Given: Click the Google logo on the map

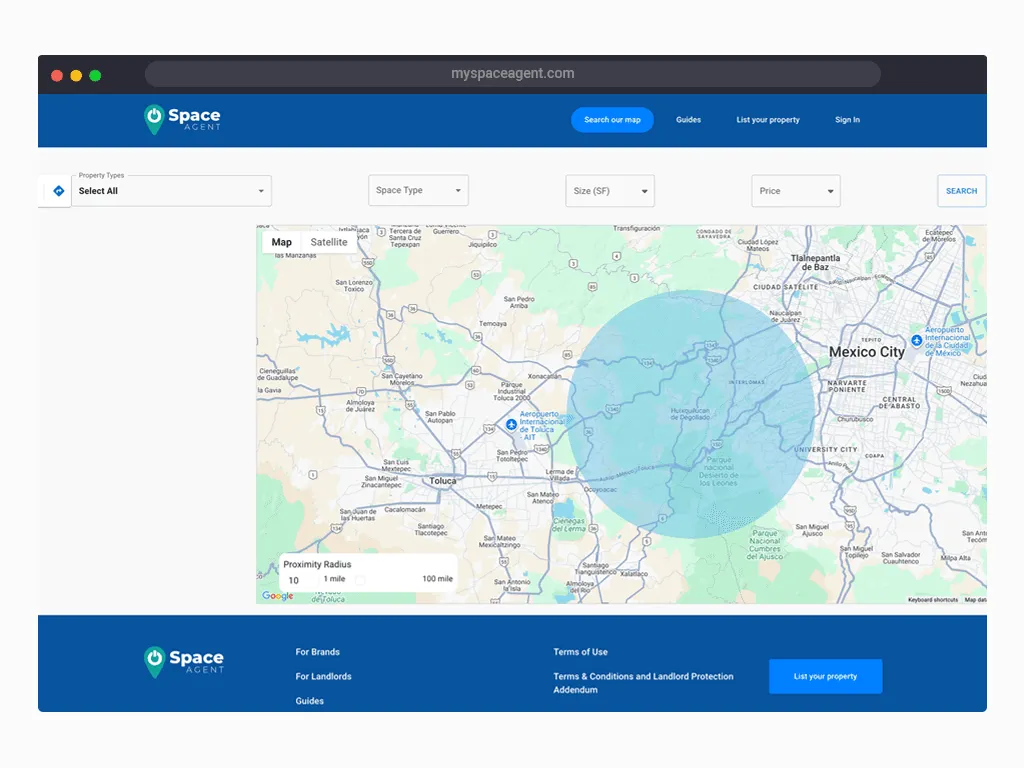Looking at the screenshot, I should coord(276,595).
